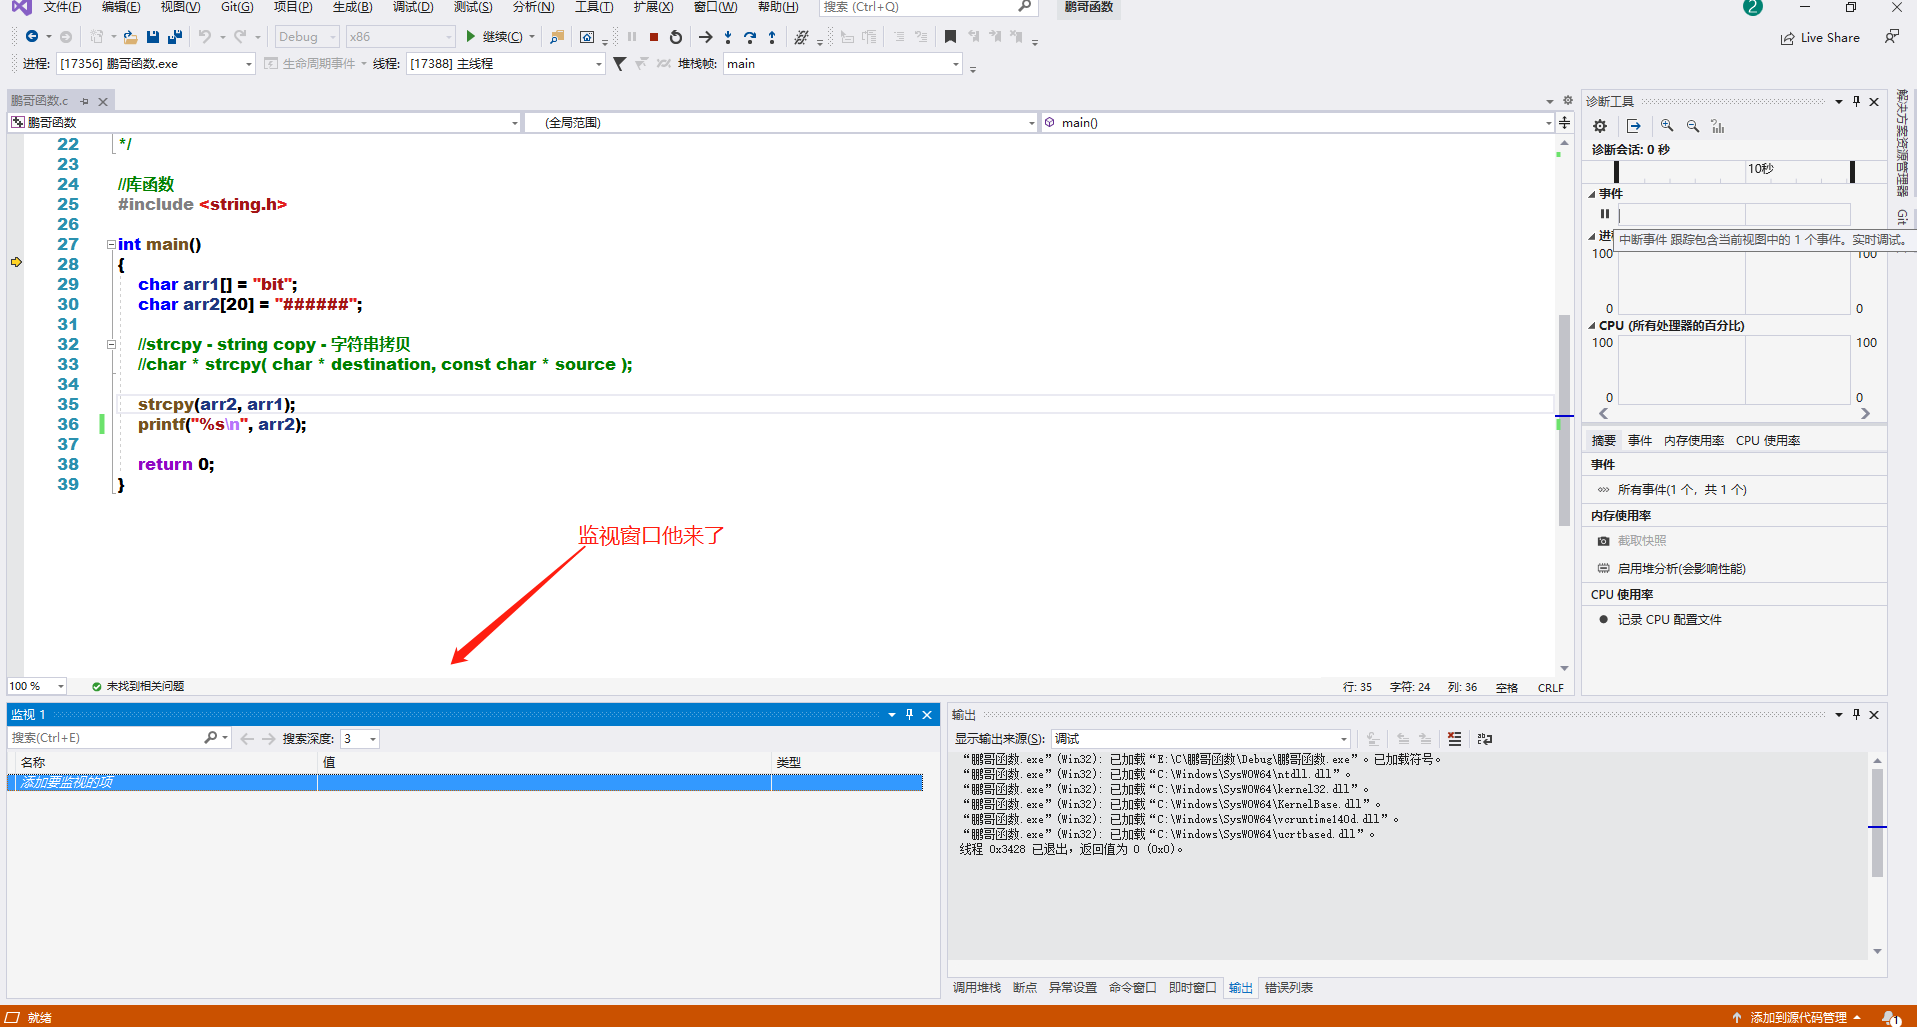The image size is (1917, 1027).
Task: Step Over the current line
Action: click(750, 37)
